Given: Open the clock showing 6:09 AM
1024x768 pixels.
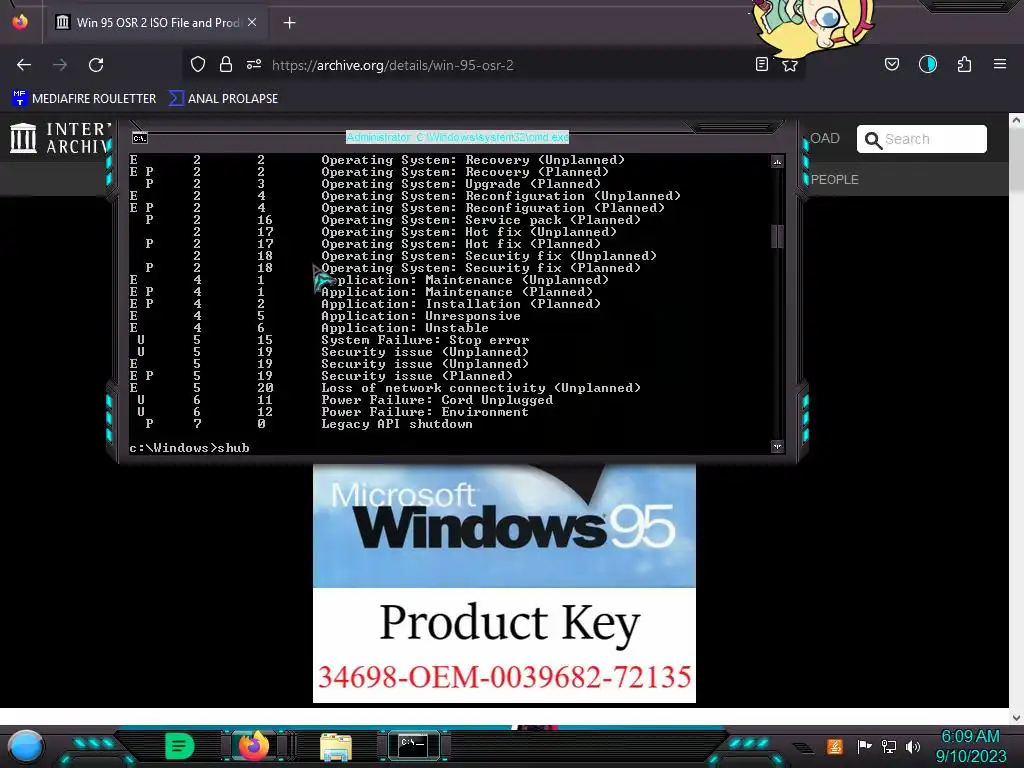Looking at the screenshot, I should pyautogui.click(x=970, y=746).
